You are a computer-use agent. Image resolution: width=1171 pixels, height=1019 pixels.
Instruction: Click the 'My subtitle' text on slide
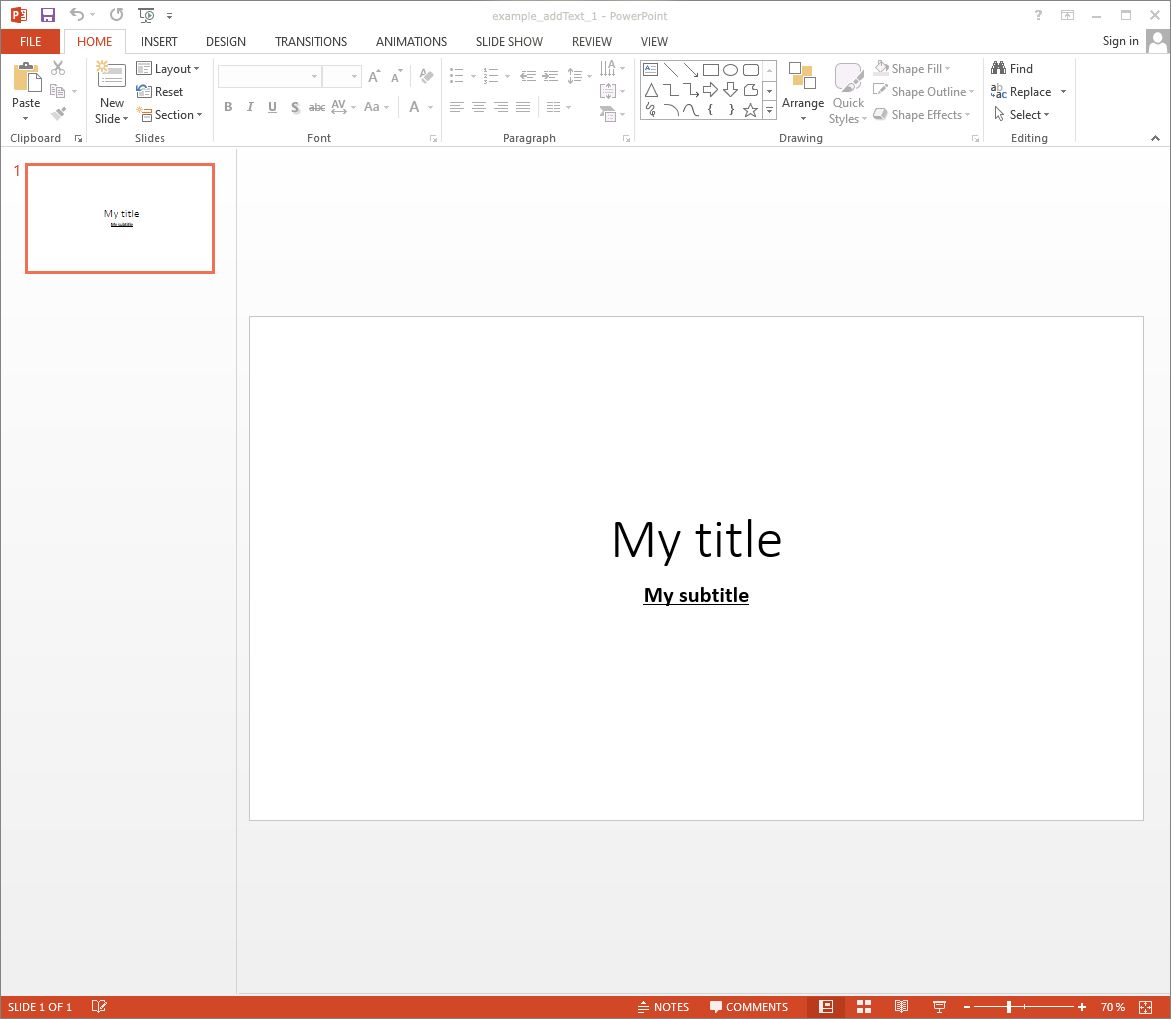696,595
